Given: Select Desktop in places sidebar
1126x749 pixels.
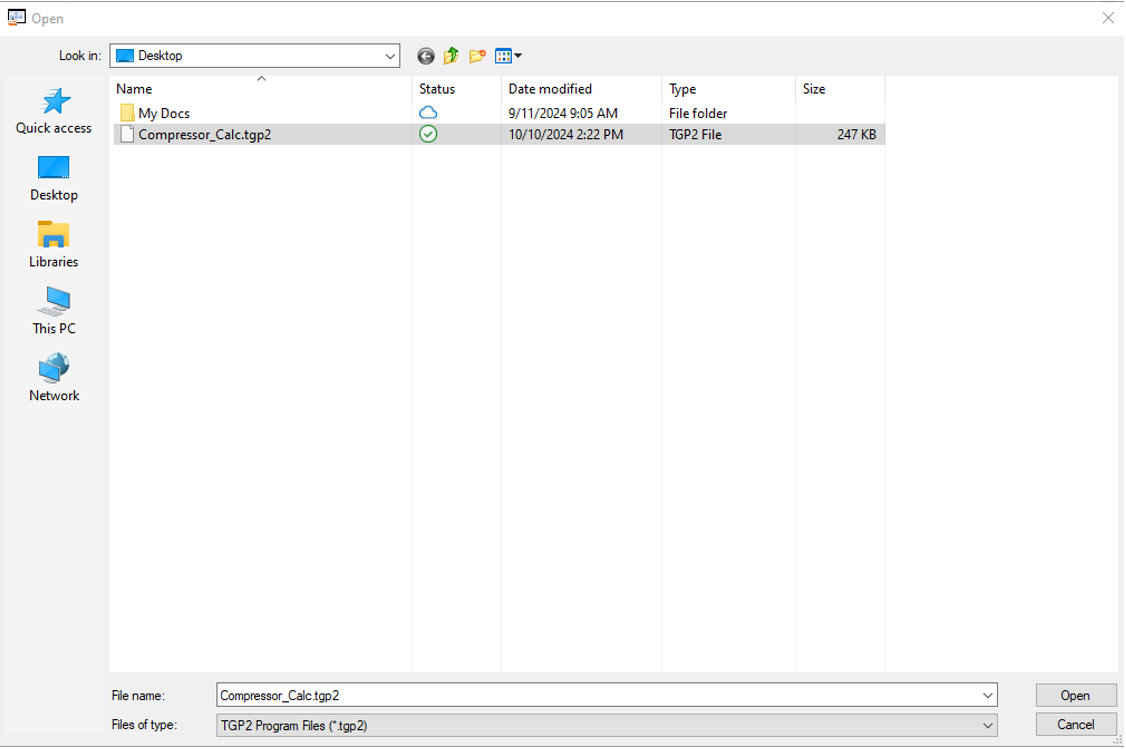Looking at the screenshot, I should pos(54,179).
